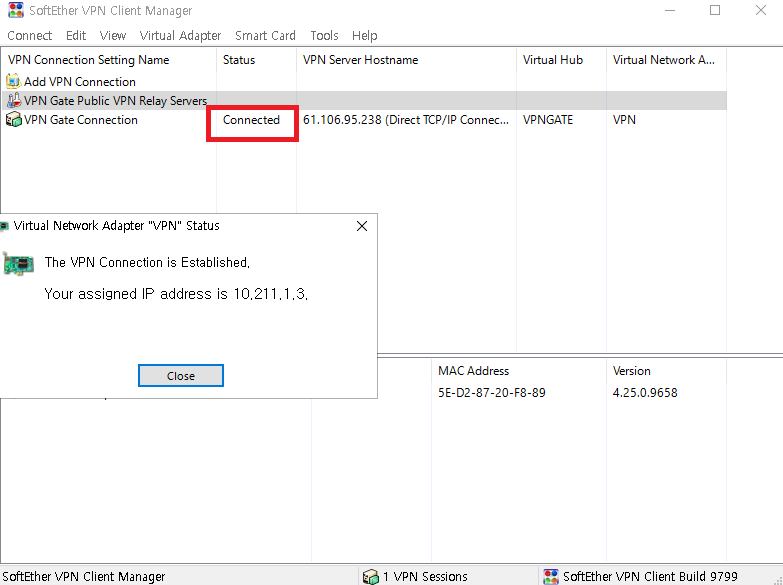Screen dimensions: 783x585
Task: Click the VPN Gate Public Relay Servers icon
Action: (13, 100)
